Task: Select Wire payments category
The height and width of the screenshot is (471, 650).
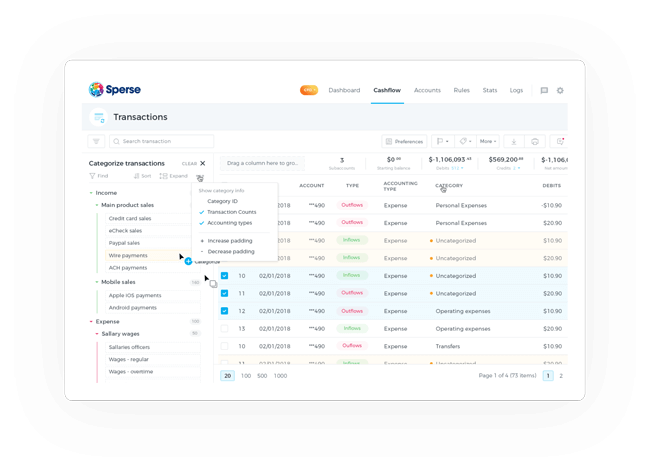Action: point(128,256)
